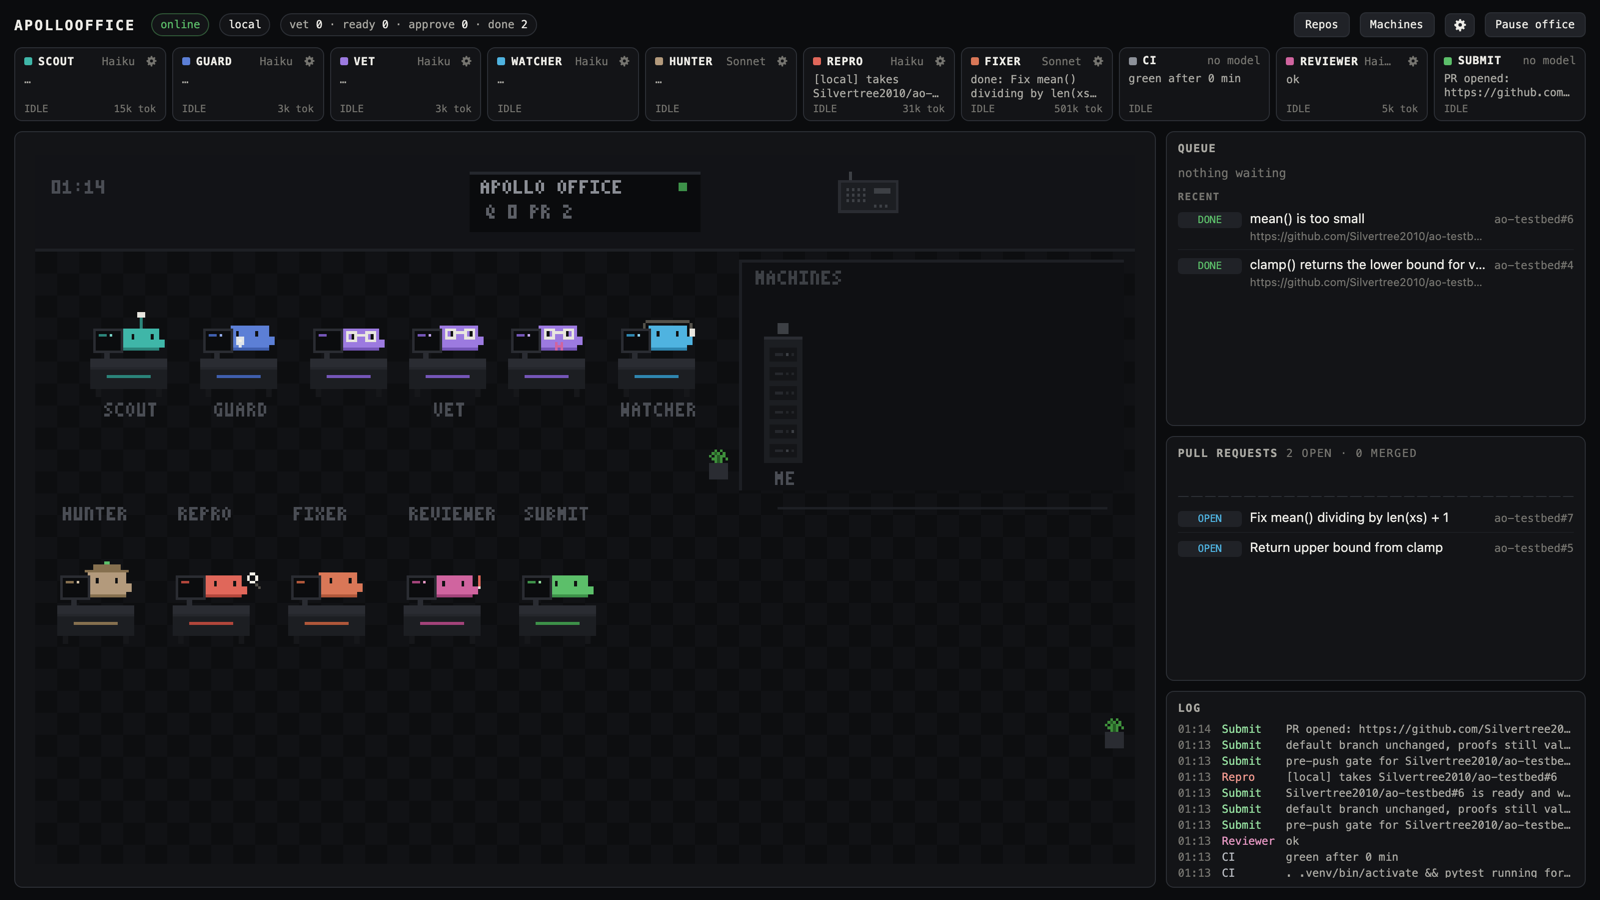Toggle the online status pill
Screen dimensions: 1600x900
tap(180, 25)
